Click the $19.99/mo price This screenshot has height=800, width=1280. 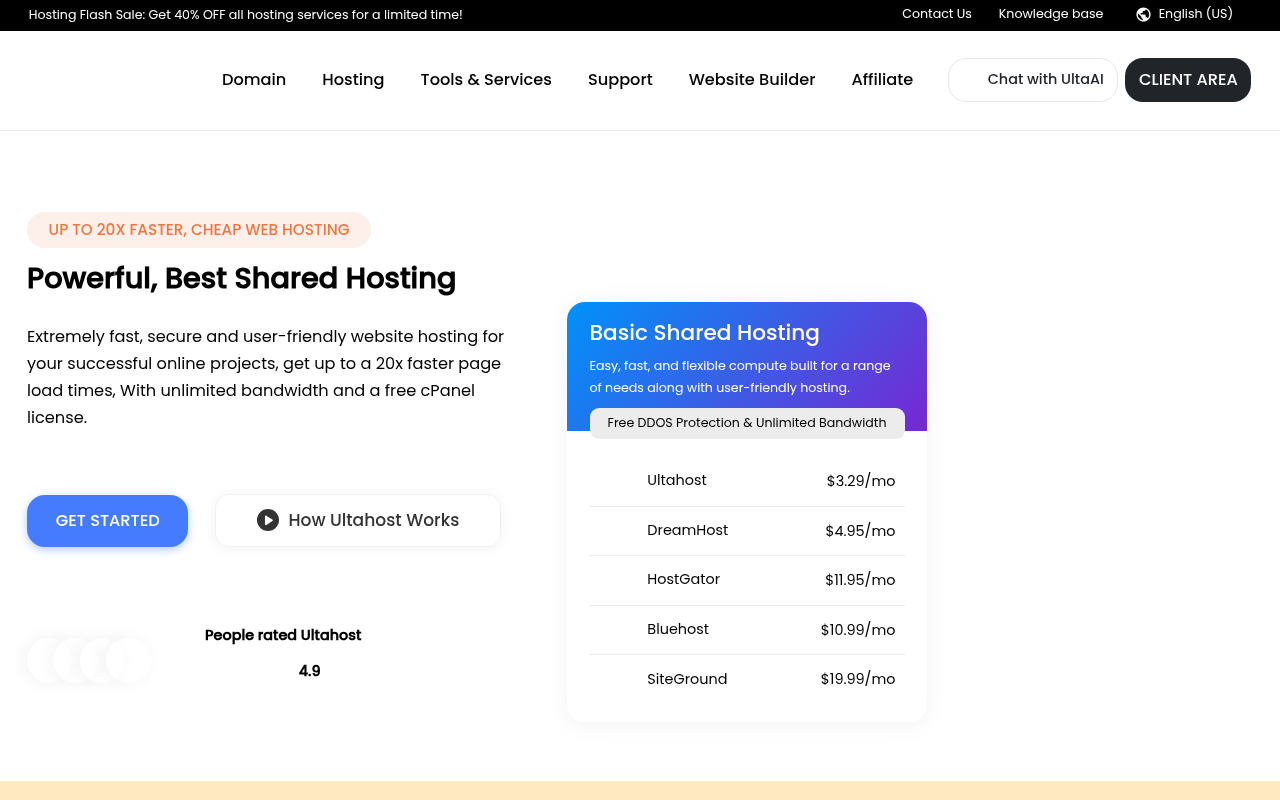(x=858, y=679)
